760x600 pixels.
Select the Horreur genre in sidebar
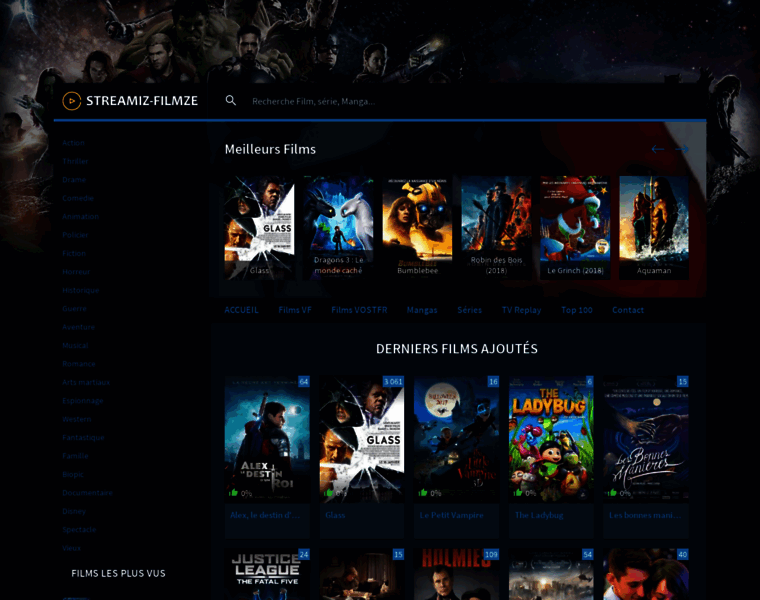tap(76, 272)
